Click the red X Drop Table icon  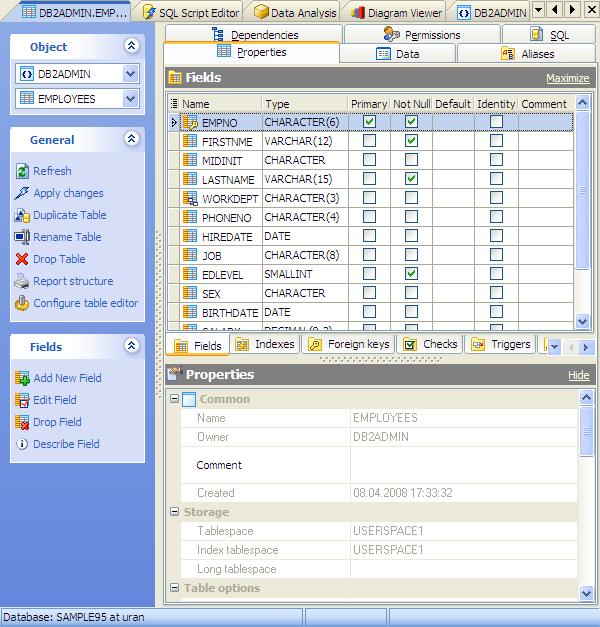click(x=22, y=259)
